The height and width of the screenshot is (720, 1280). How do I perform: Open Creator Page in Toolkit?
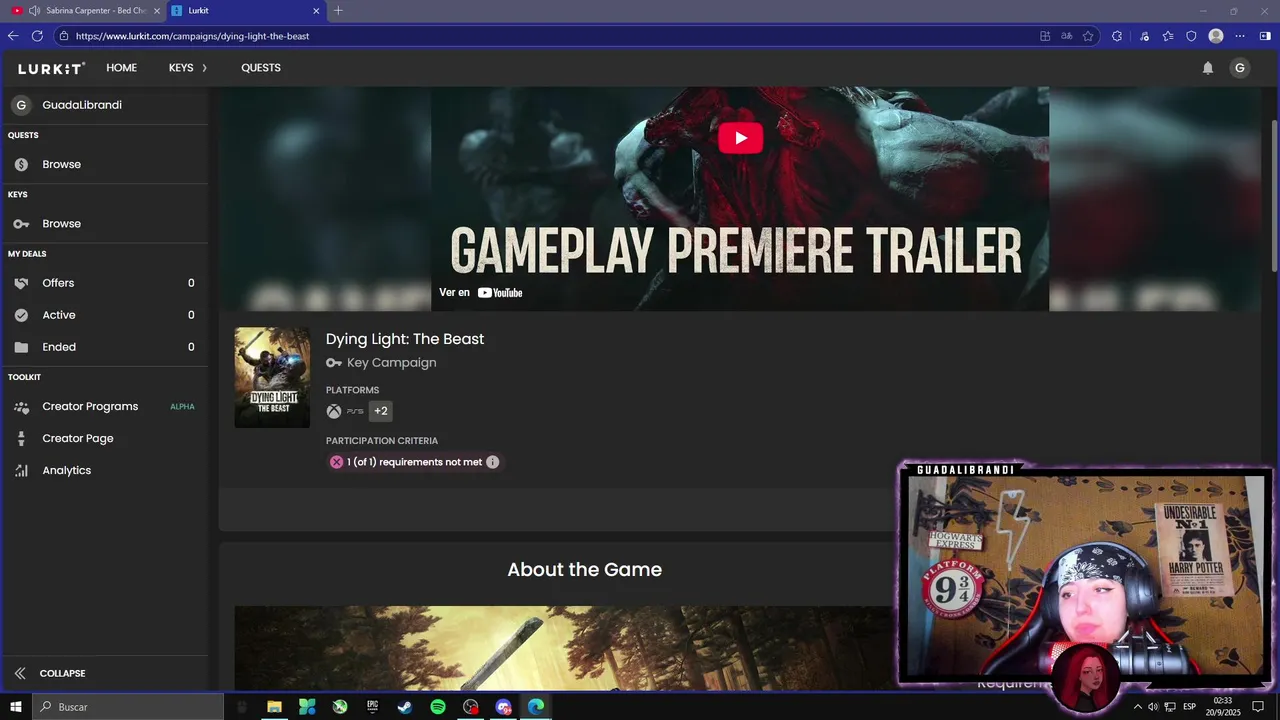click(104, 439)
